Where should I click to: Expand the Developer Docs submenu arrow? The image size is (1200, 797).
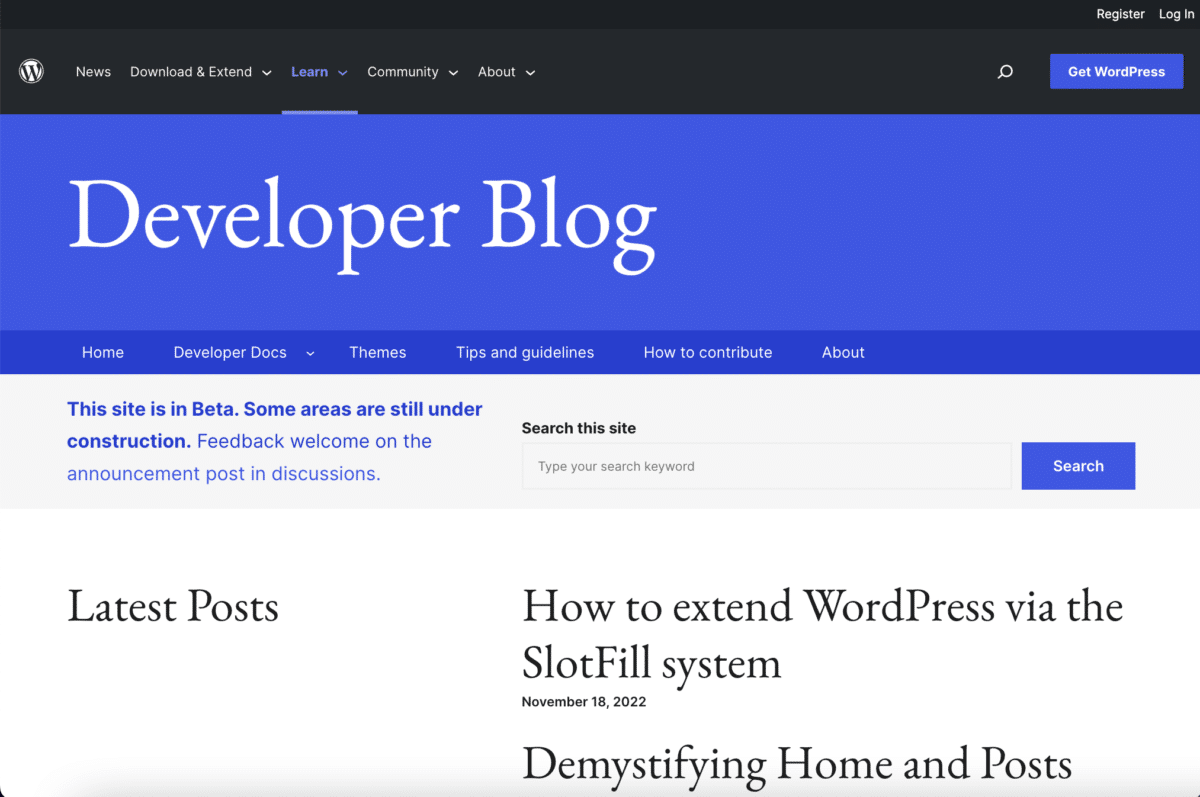(x=310, y=353)
